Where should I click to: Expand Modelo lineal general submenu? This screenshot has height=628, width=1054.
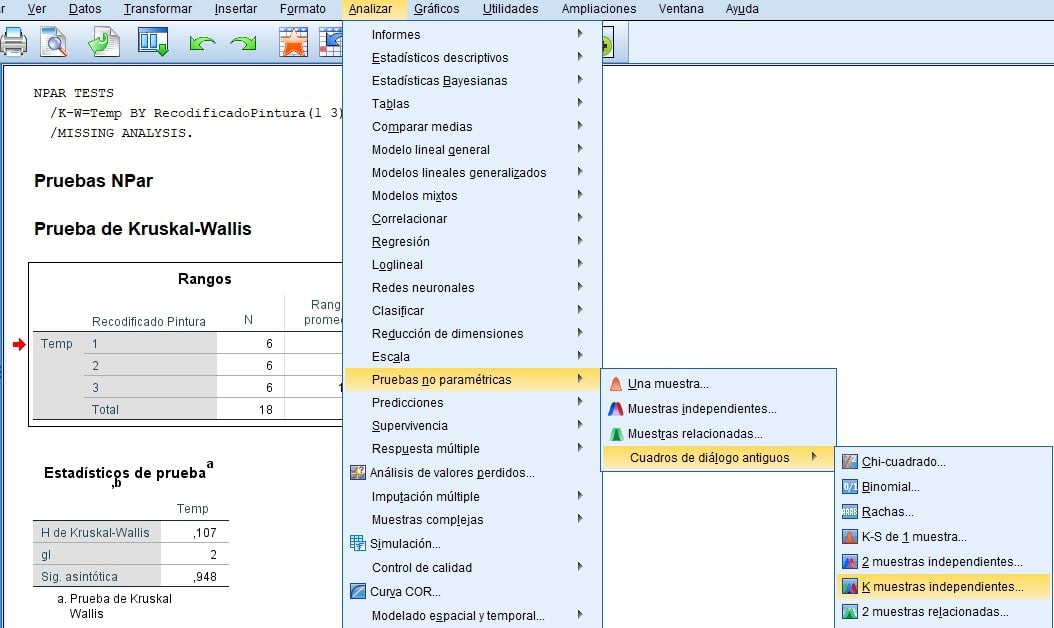pos(472,149)
